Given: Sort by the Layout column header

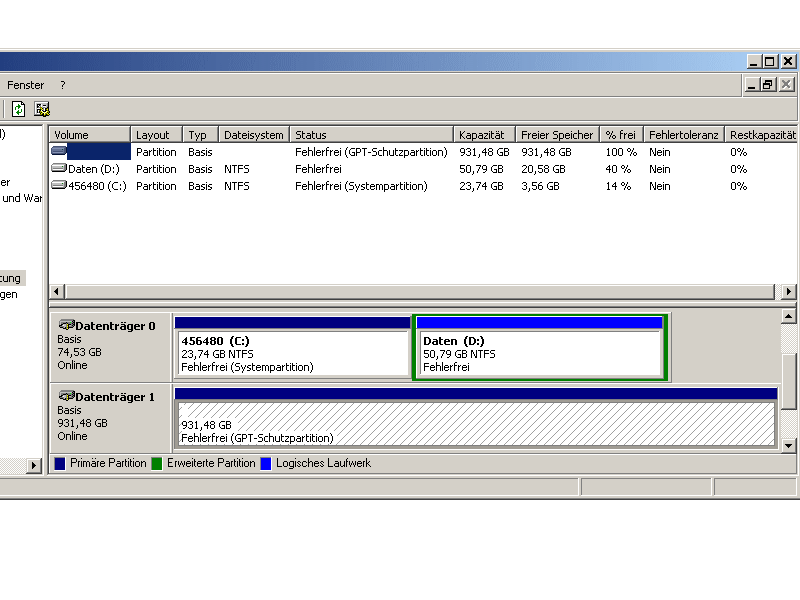Looking at the screenshot, I should [x=156, y=135].
